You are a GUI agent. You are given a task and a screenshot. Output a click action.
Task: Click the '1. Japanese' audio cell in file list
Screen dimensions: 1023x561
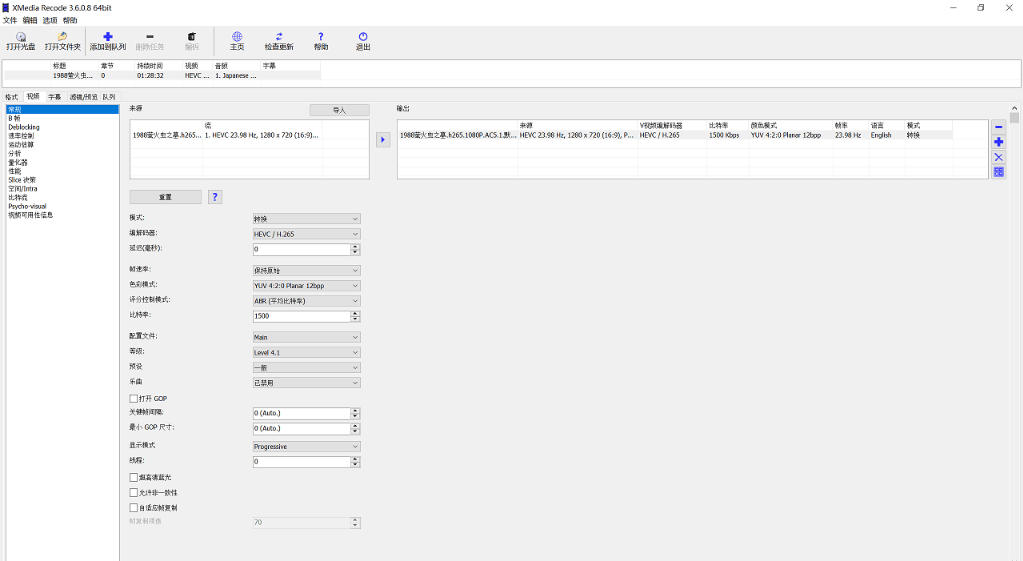[236, 76]
